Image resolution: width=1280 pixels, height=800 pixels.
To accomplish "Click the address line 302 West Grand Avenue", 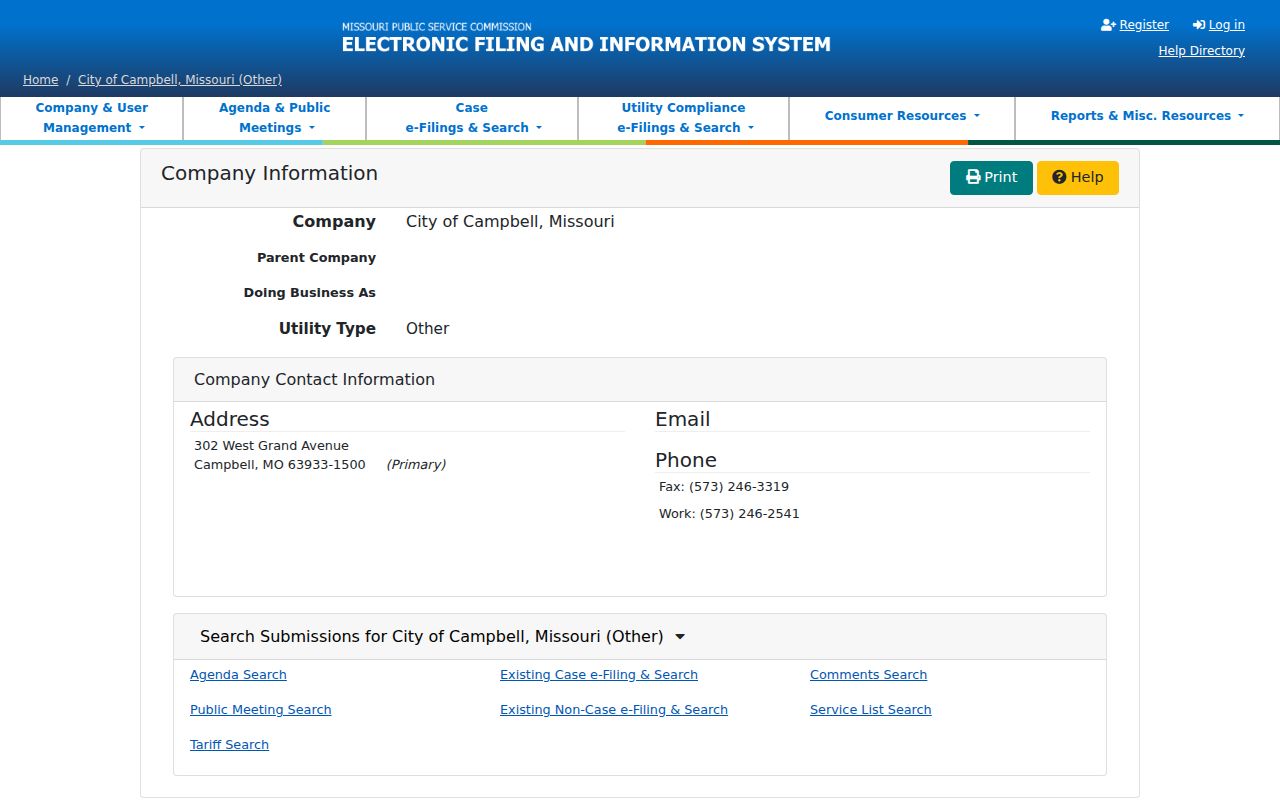I will click(x=271, y=446).
